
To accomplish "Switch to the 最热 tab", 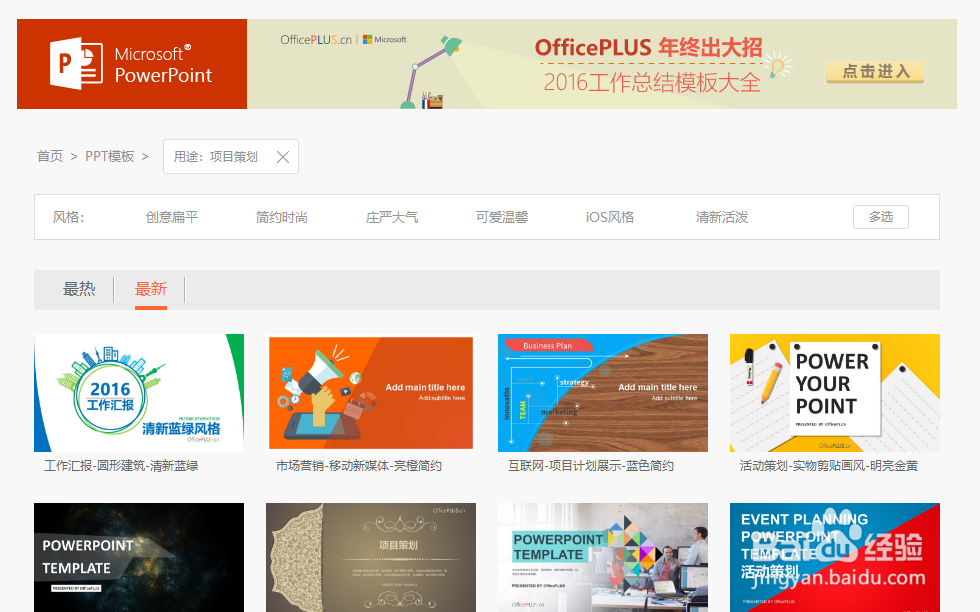I will pos(79,289).
